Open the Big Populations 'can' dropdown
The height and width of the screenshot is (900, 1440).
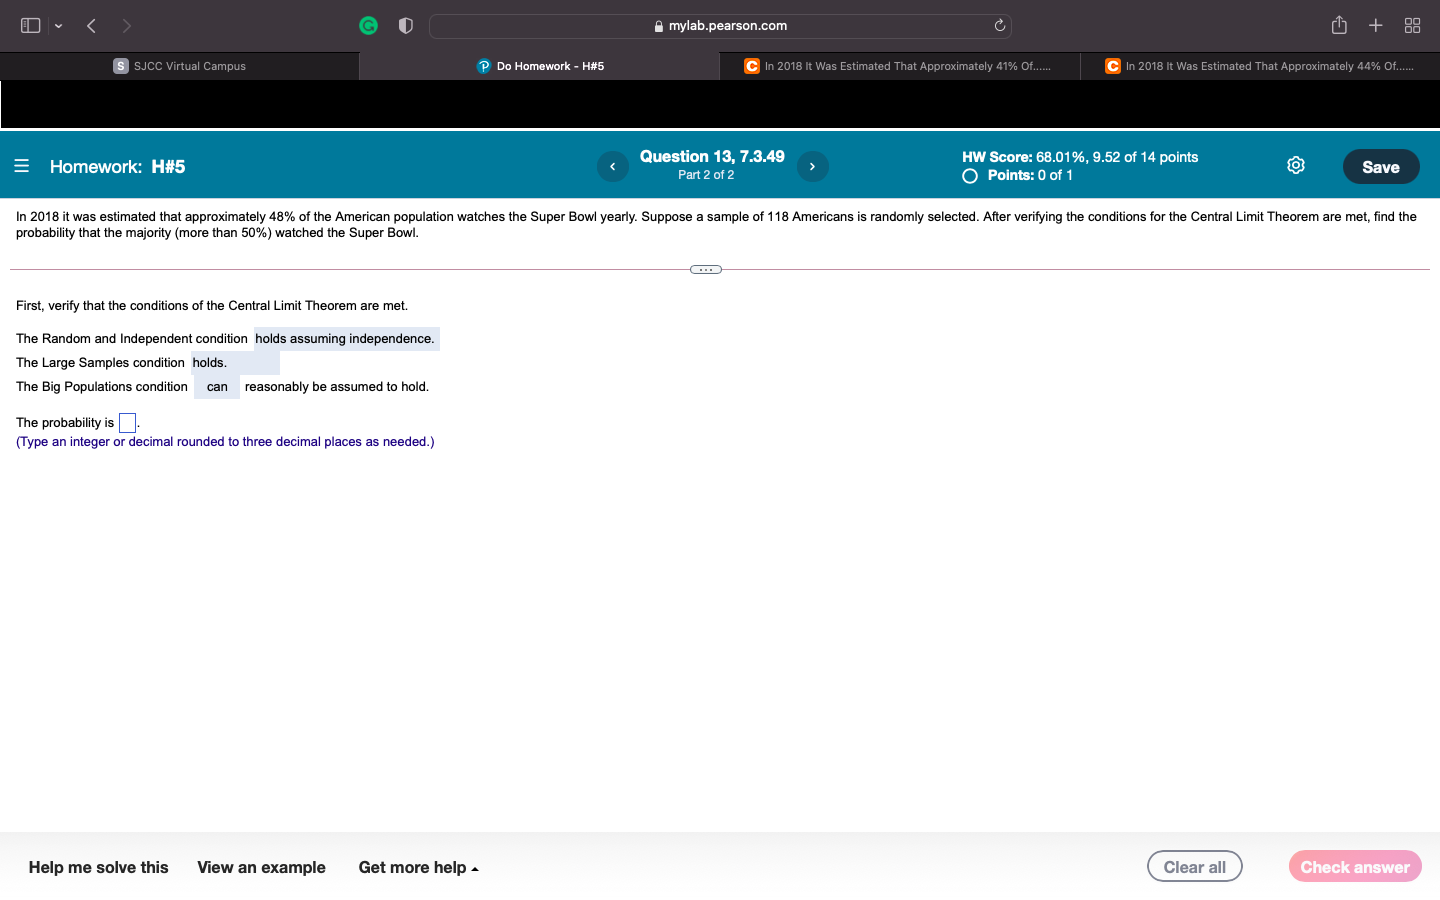pos(217,387)
